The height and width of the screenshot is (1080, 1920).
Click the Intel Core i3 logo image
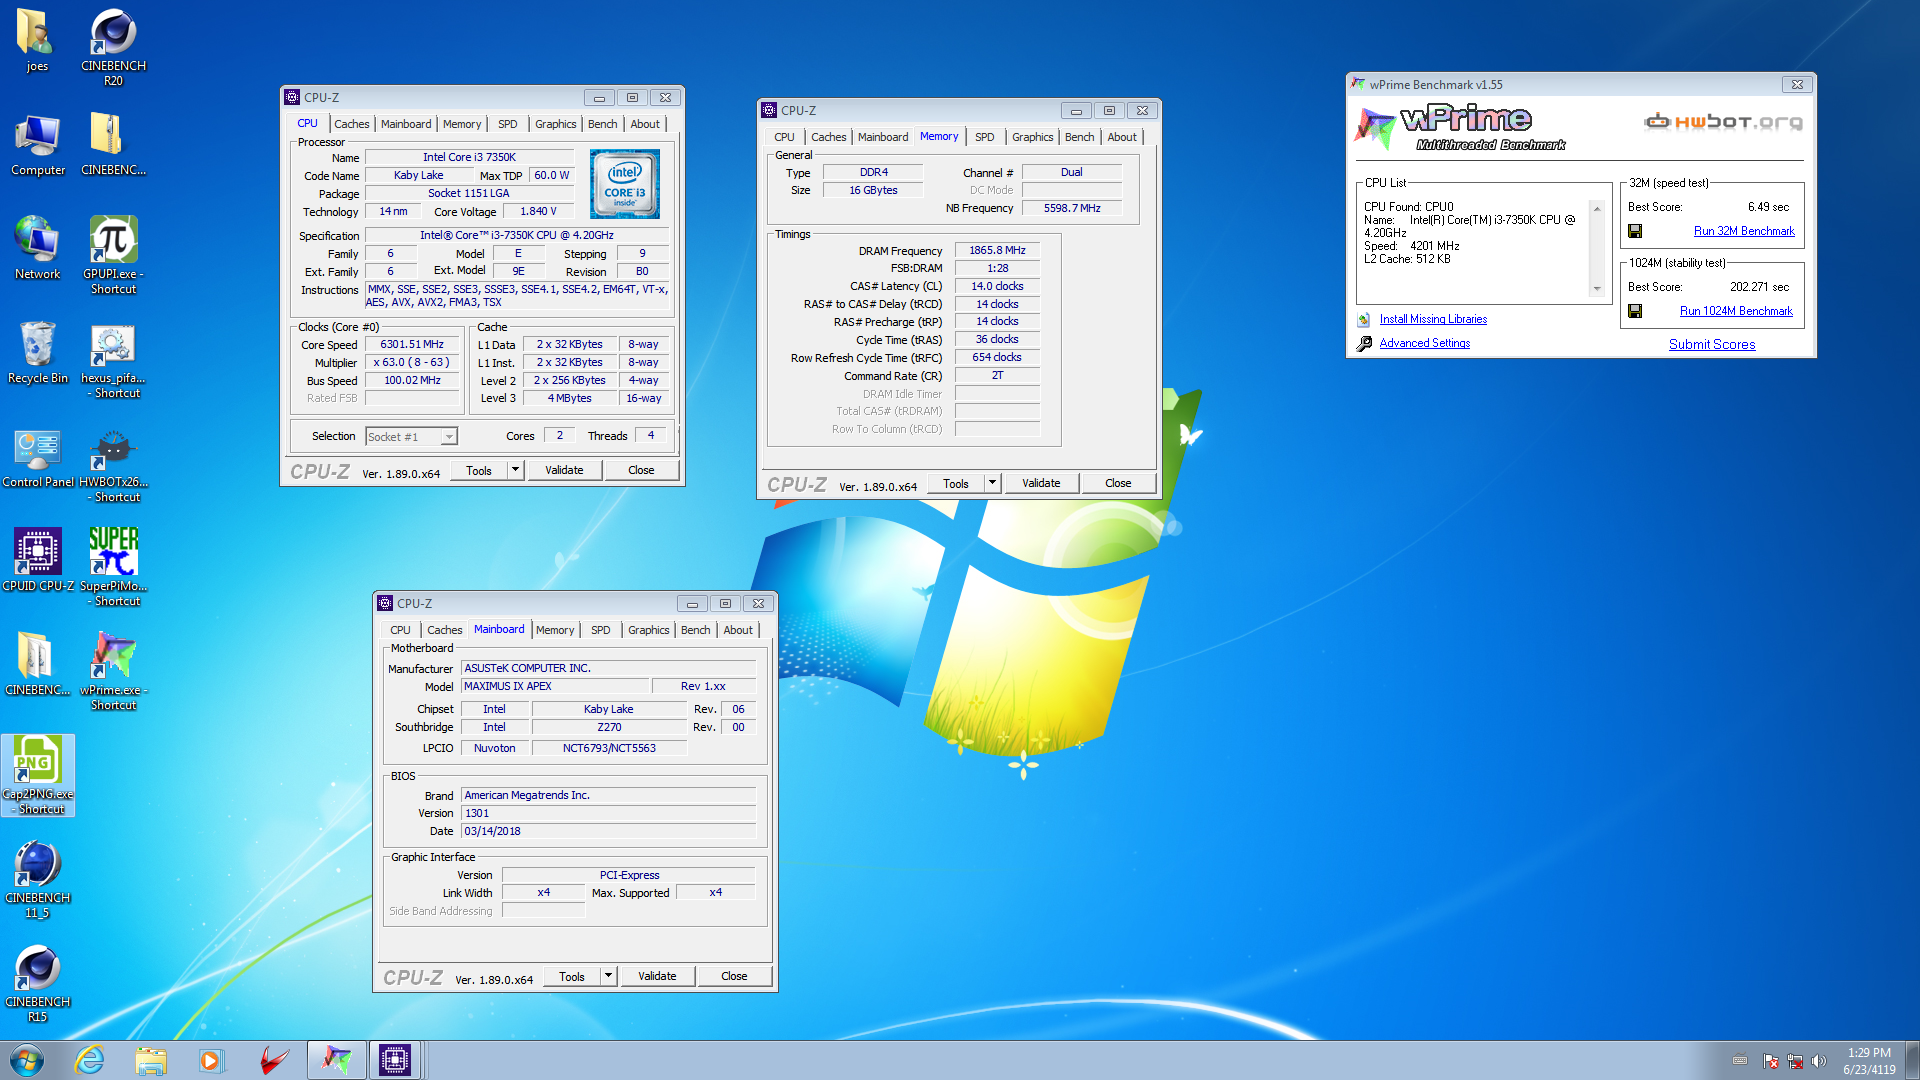click(x=625, y=183)
